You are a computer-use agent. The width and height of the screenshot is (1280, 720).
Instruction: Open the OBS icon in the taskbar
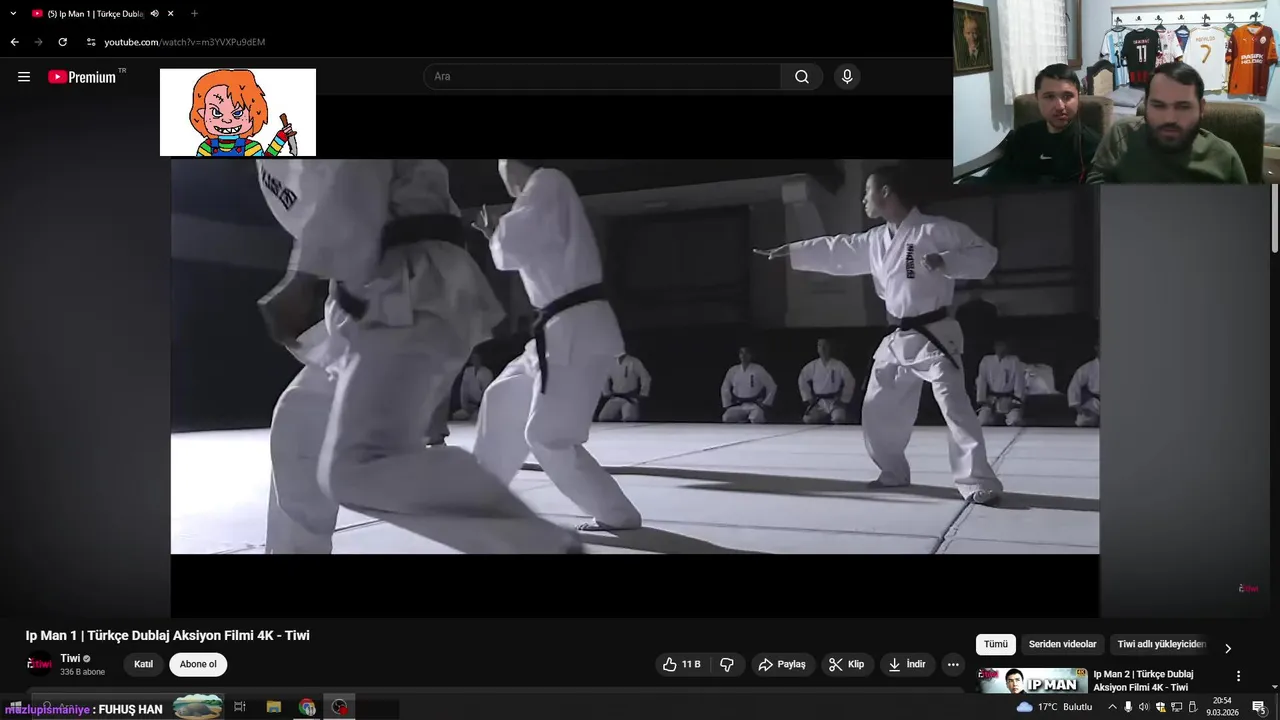[x=341, y=707]
